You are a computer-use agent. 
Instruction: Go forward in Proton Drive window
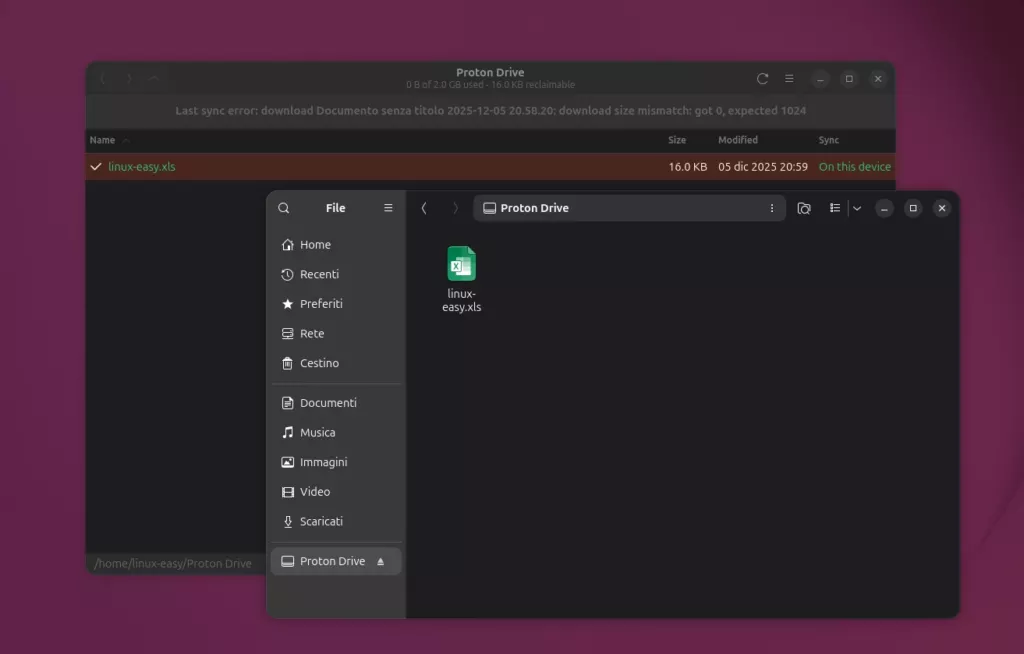point(129,78)
